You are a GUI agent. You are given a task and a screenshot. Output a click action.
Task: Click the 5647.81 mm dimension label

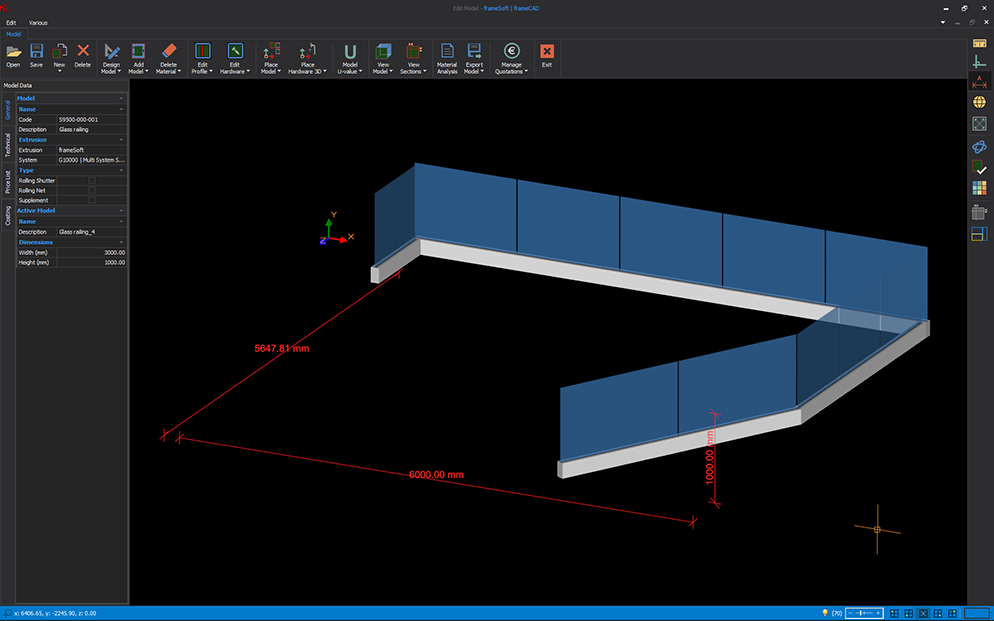pos(281,349)
